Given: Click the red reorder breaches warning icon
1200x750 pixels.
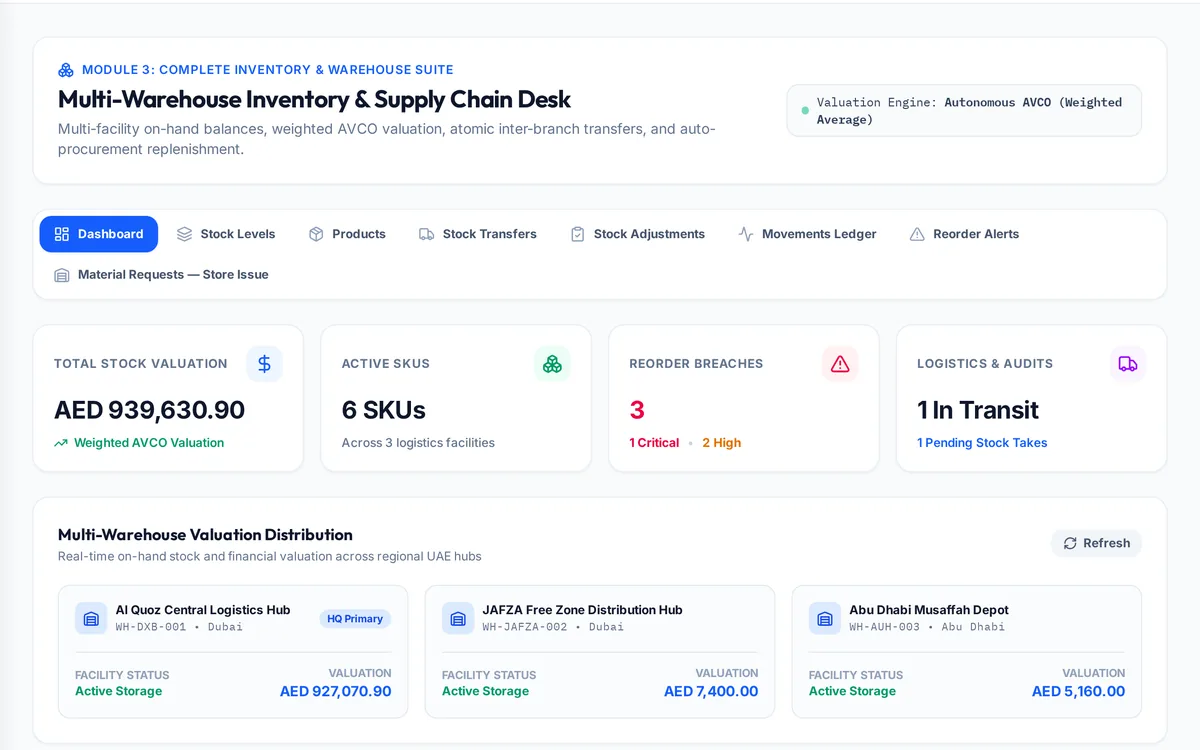Looking at the screenshot, I should tap(840, 364).
